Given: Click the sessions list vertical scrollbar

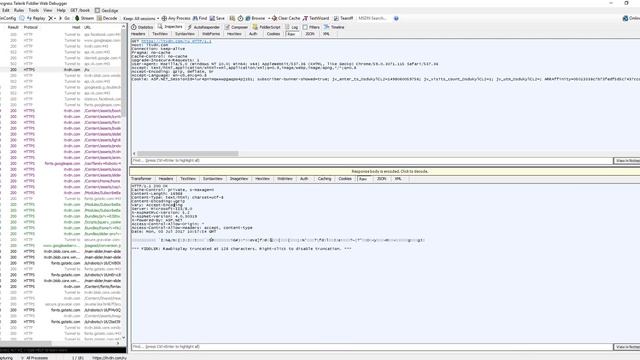Looking at the screenshot, I should [x=124, y=73].
